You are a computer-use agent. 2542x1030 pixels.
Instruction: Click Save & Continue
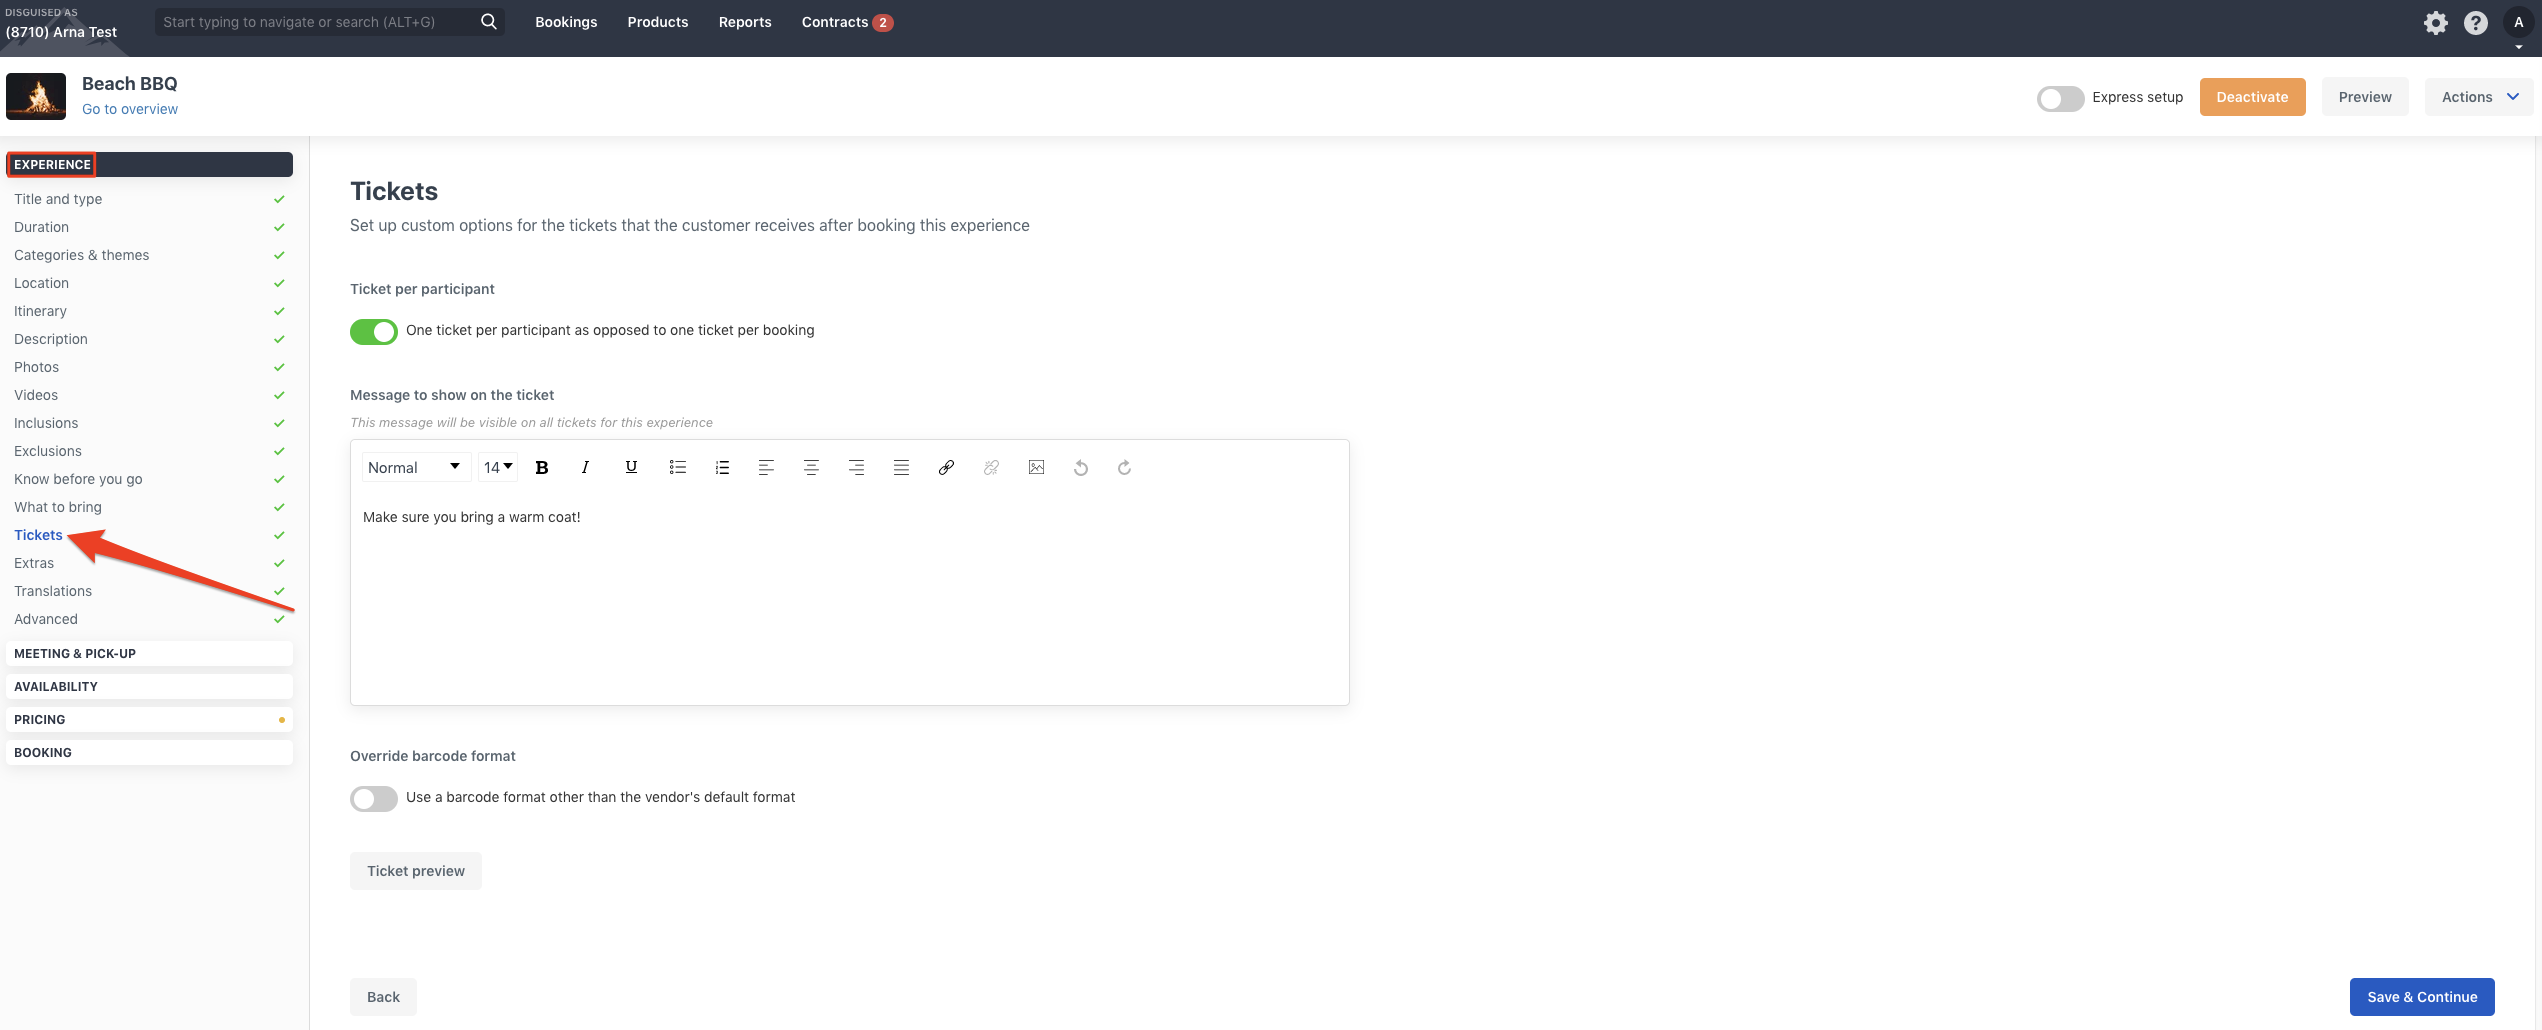click(2422, 997)
